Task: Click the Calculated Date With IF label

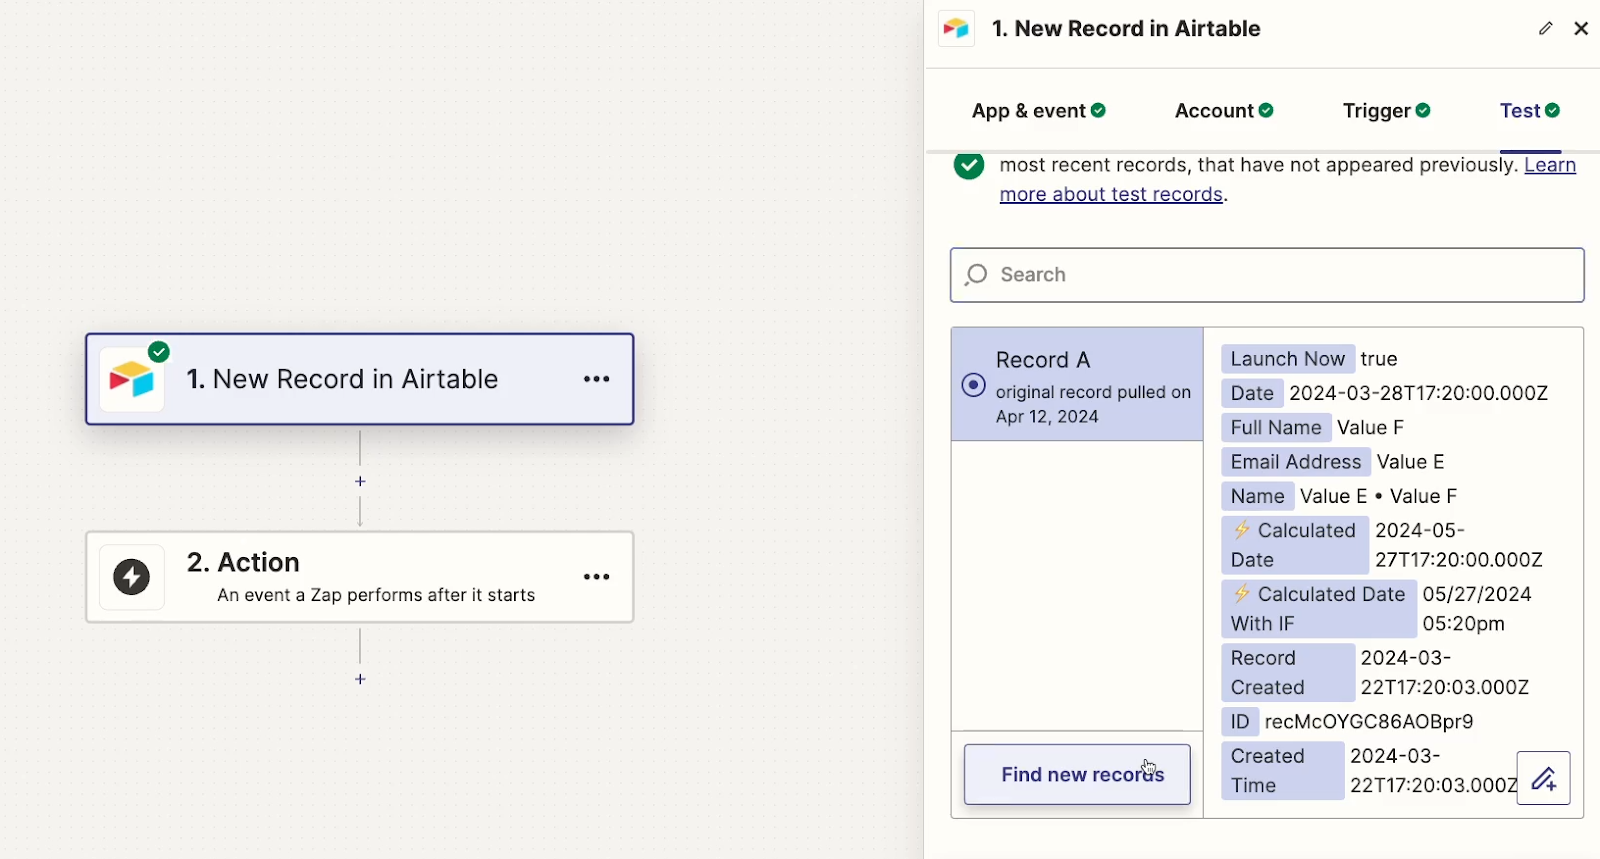Action: [1319, 609]
